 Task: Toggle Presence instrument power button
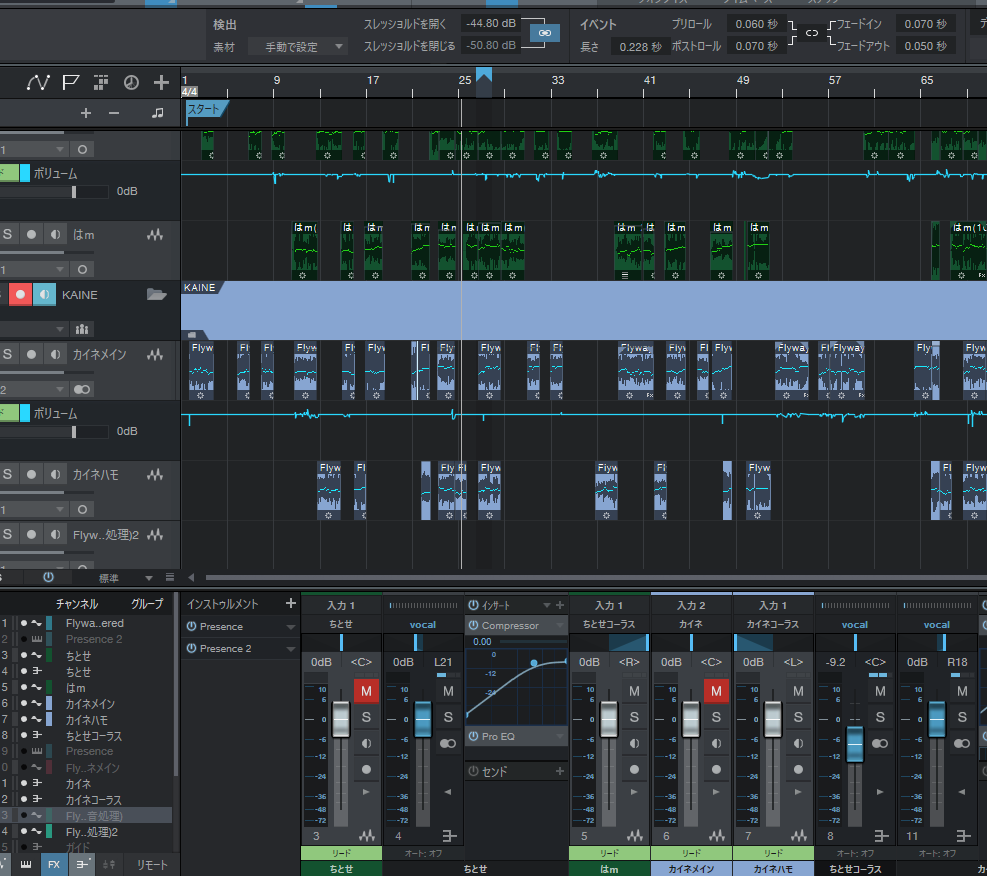(x=191, y=627)
